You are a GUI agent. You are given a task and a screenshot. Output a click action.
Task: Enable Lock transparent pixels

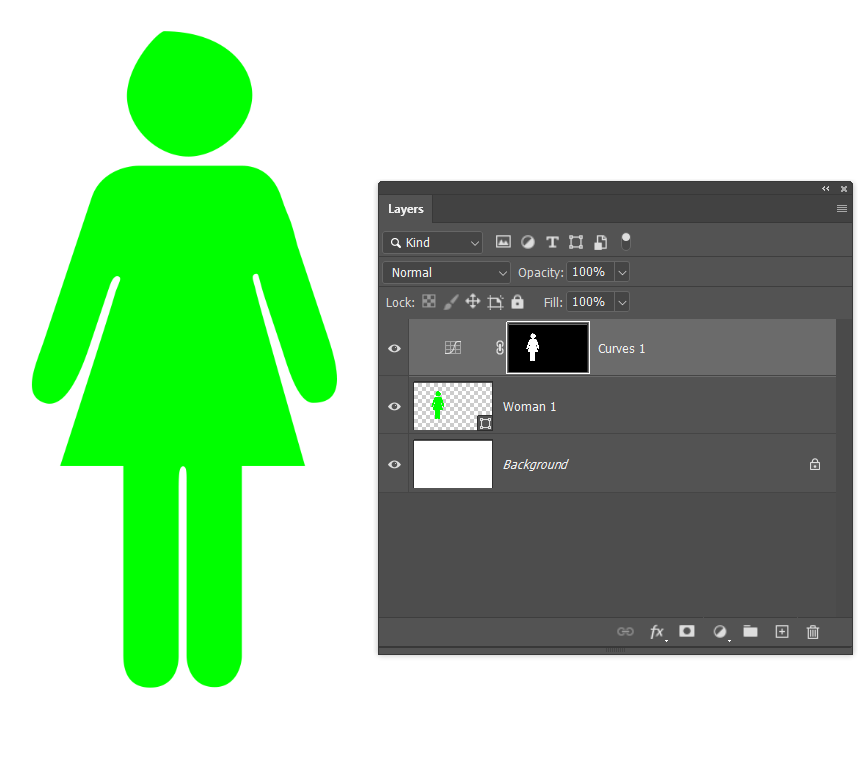pos(429,302)
